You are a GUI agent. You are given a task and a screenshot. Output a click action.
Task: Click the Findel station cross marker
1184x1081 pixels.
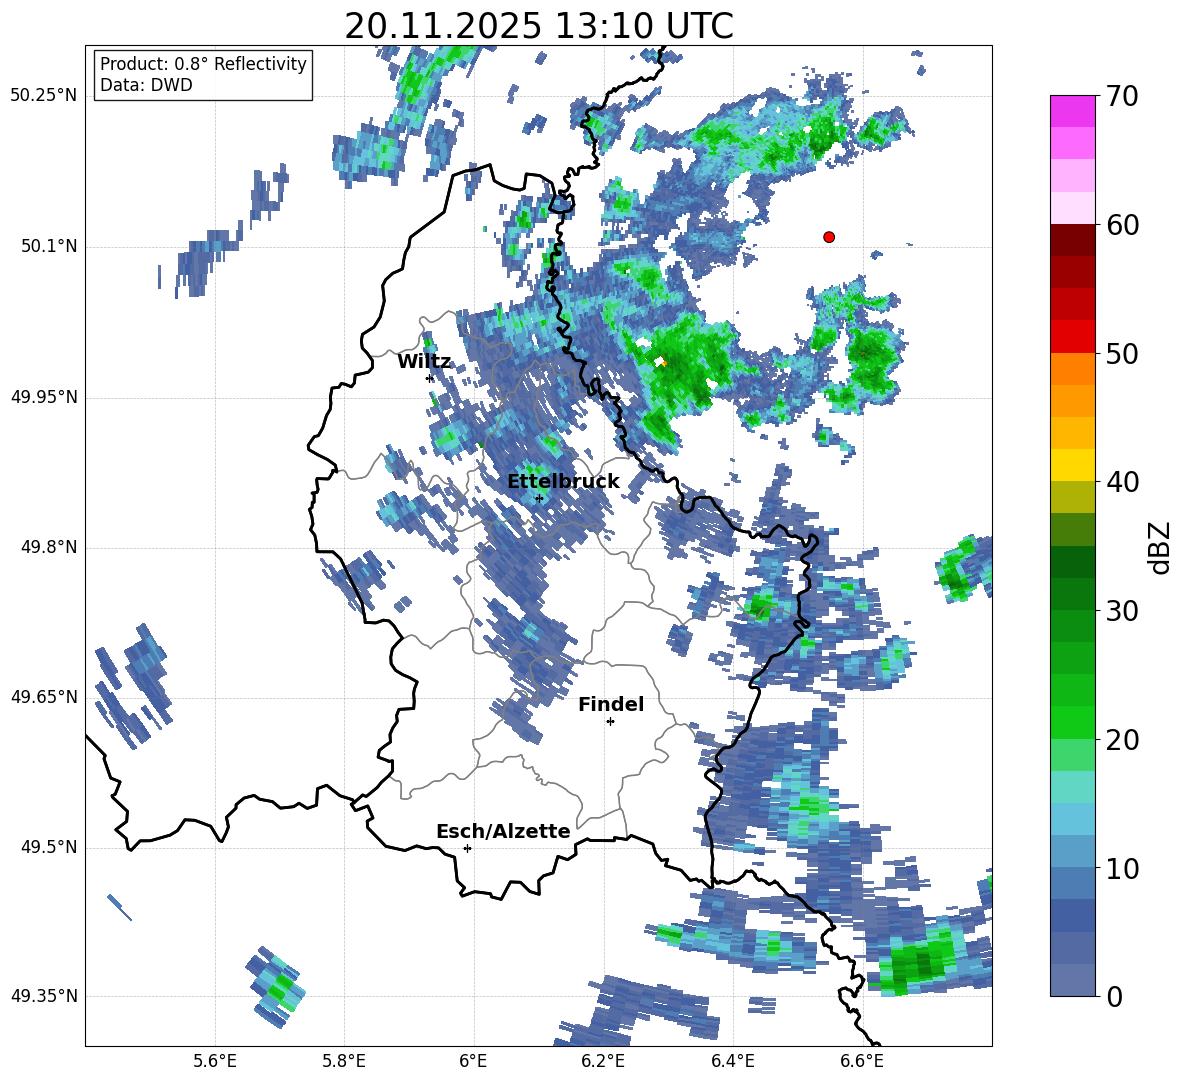click(610, 722)
